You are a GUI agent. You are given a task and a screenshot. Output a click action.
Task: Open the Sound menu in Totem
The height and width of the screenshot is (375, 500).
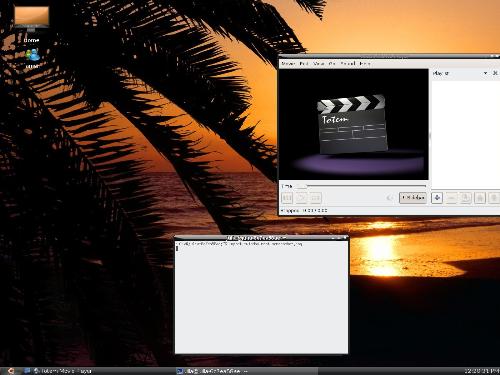pyautogui.click(x=348, y=63)
